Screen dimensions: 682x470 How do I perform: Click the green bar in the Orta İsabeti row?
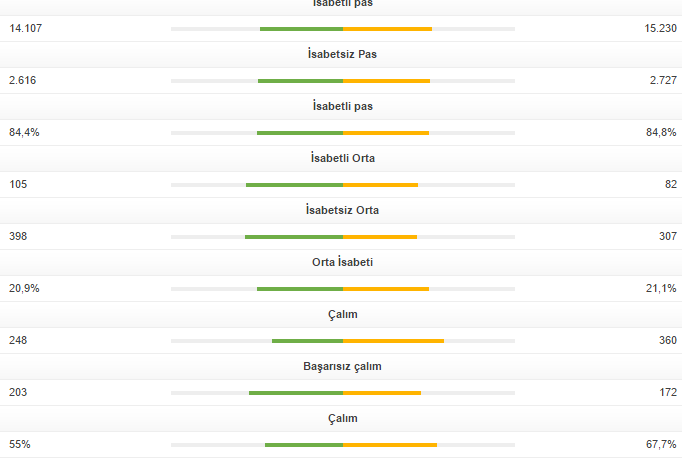click(x=300, y=289)
